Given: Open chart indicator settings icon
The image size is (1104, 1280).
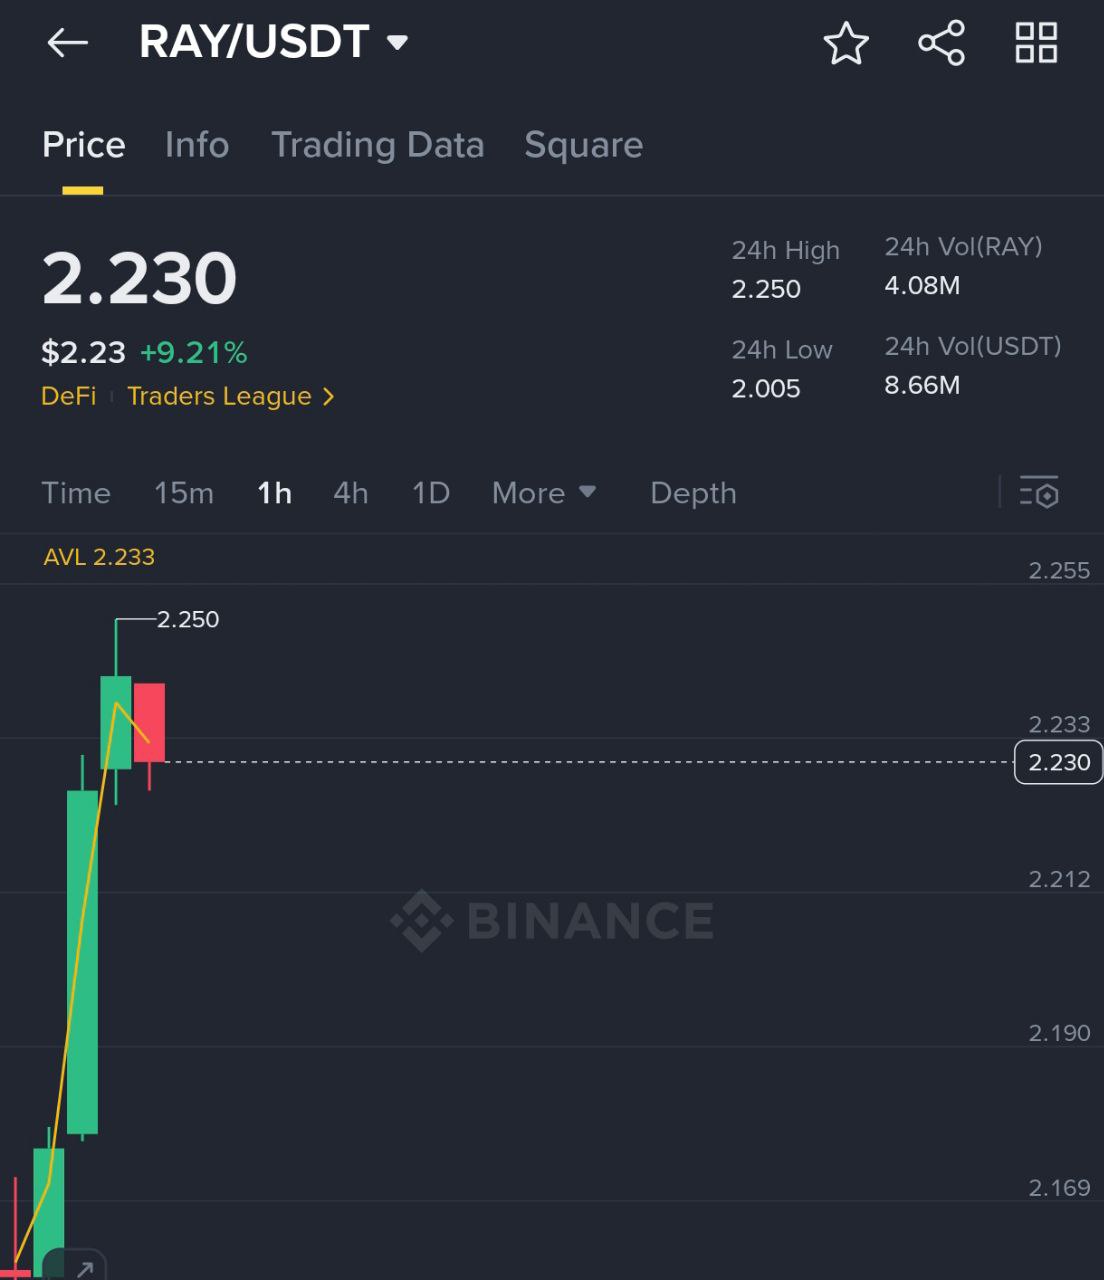Looking at the screenshot, I should pos(1039,492).
